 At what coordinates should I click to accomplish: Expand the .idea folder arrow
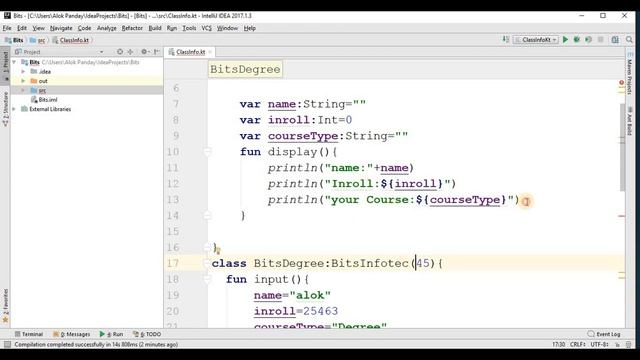pyautogui.click(x=23, y=71)
